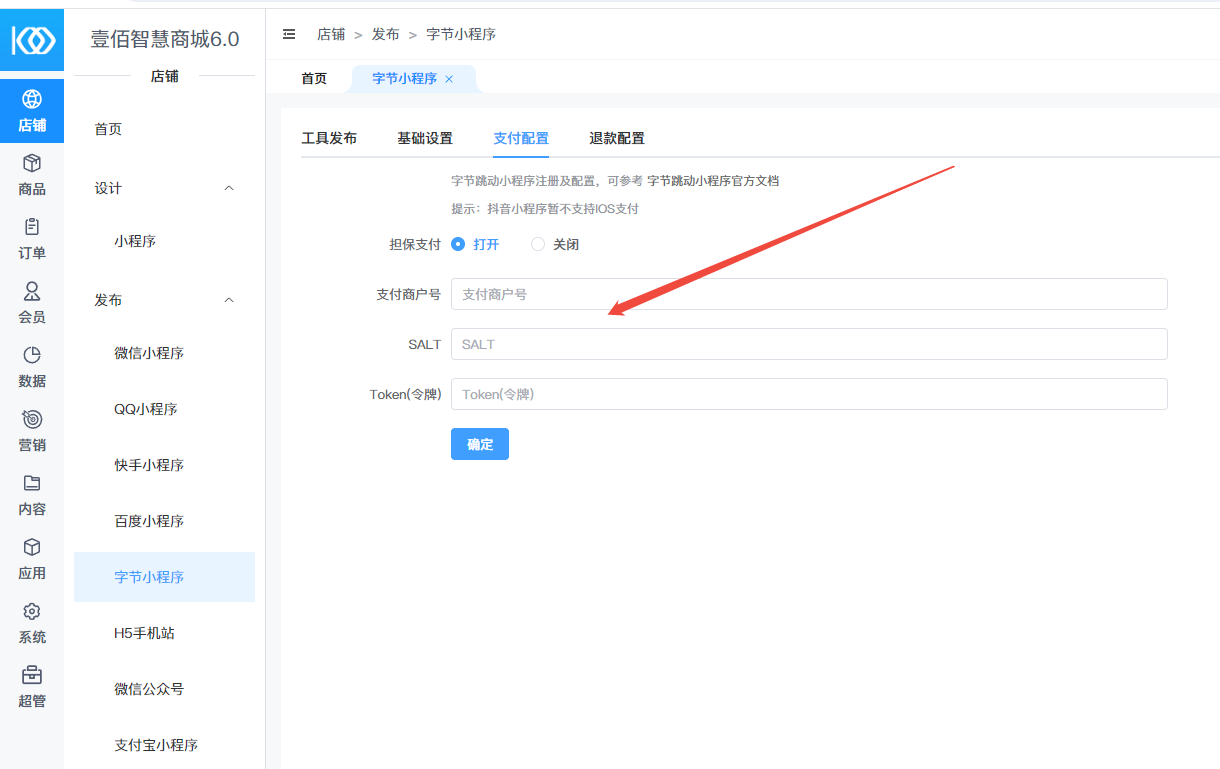Select the 数据 pie chart icon
The height and width of the screenshot is (769, 1220).
pos(32,356)
